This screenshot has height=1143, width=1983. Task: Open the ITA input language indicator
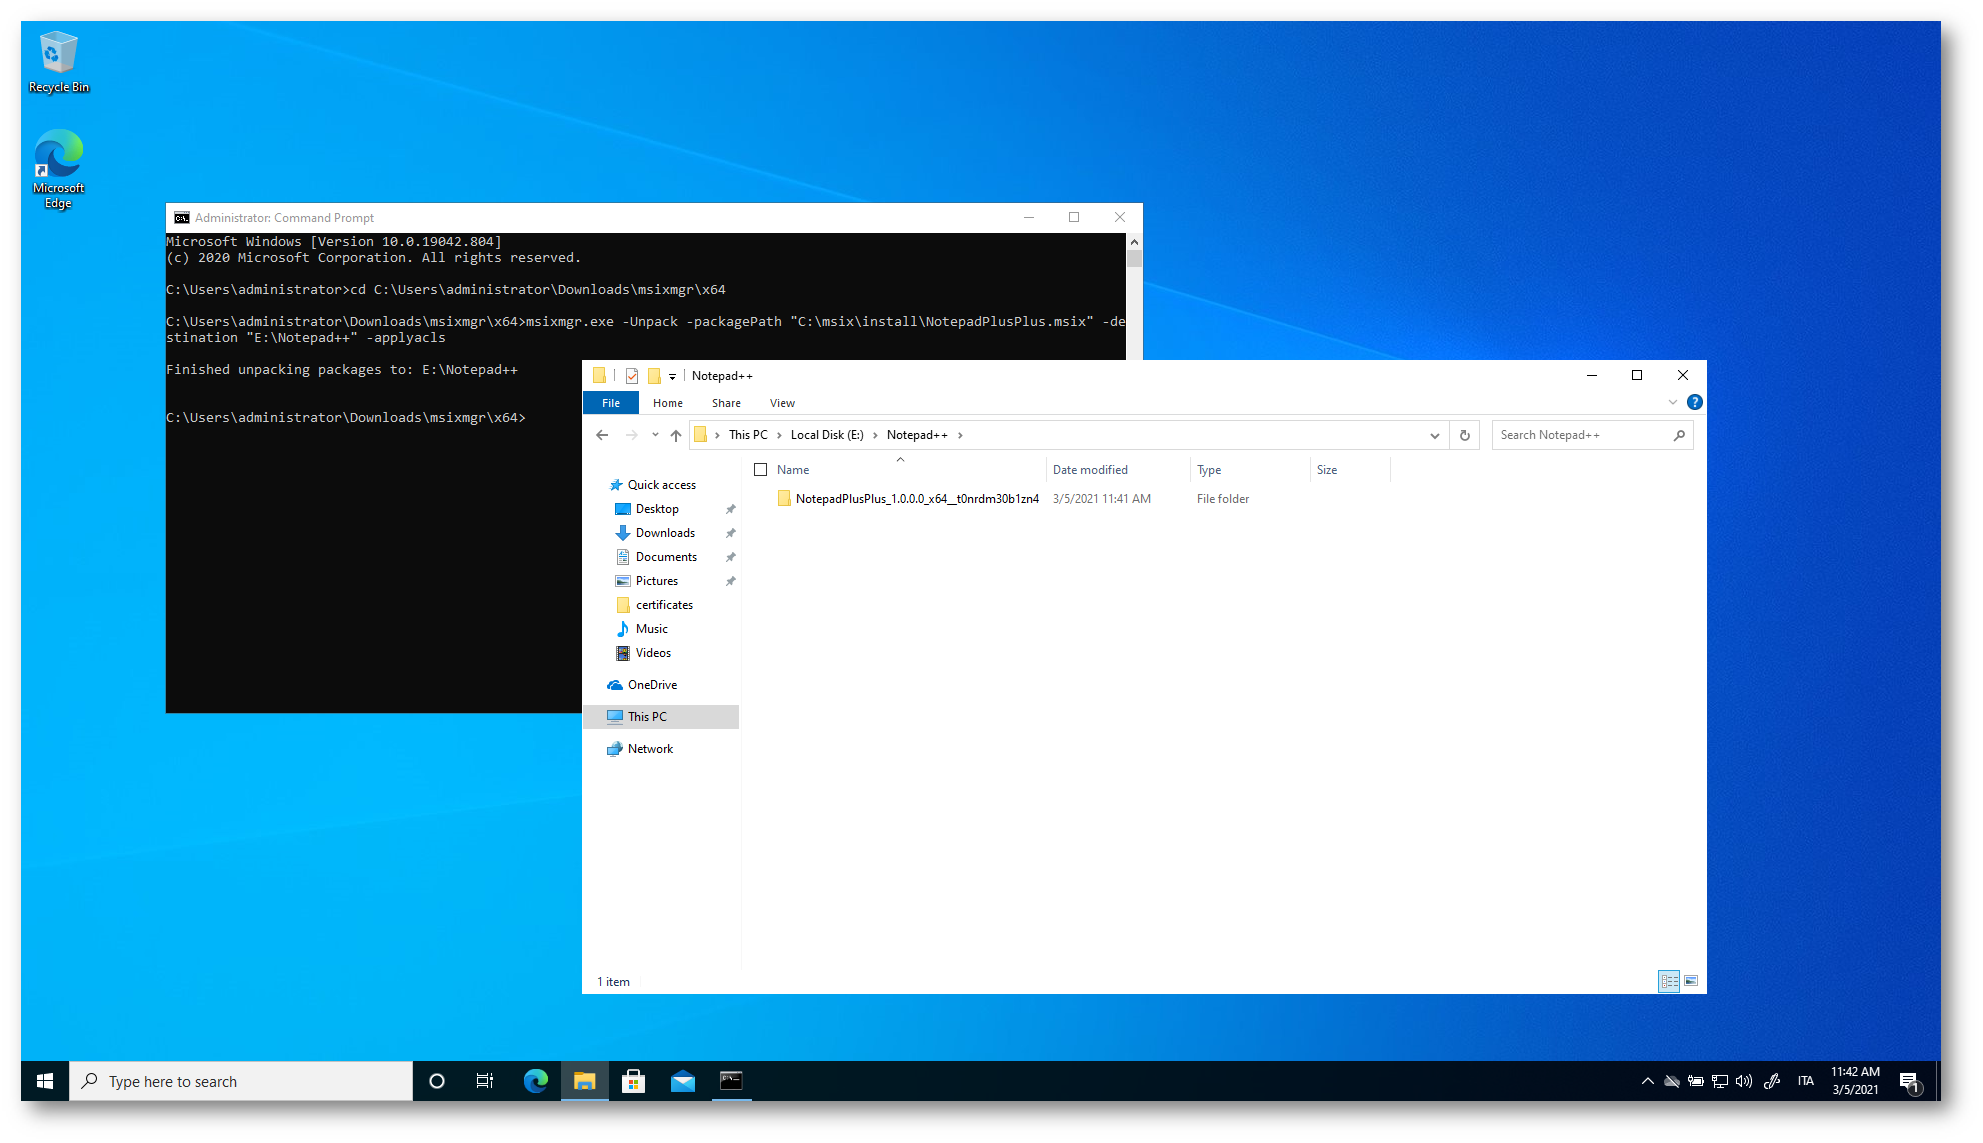coord(1805,1081)
